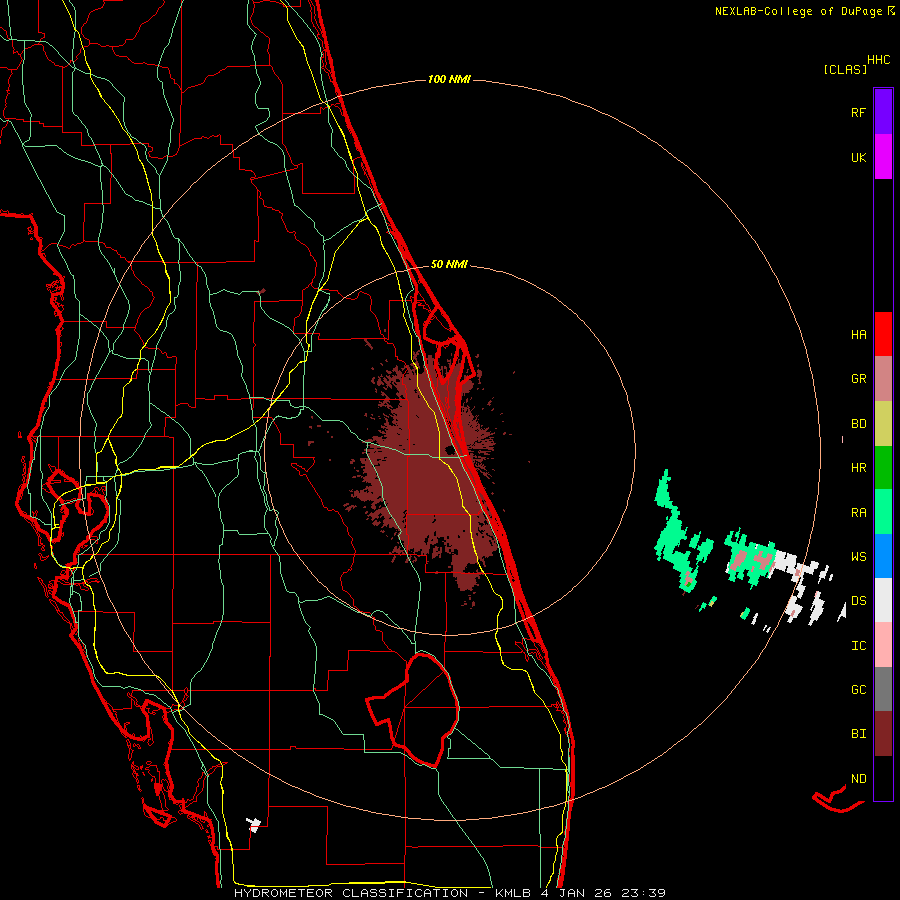Pick the DS white legend swatch
900x900 pixels.
pyautogui.click(x=883, y=600)
